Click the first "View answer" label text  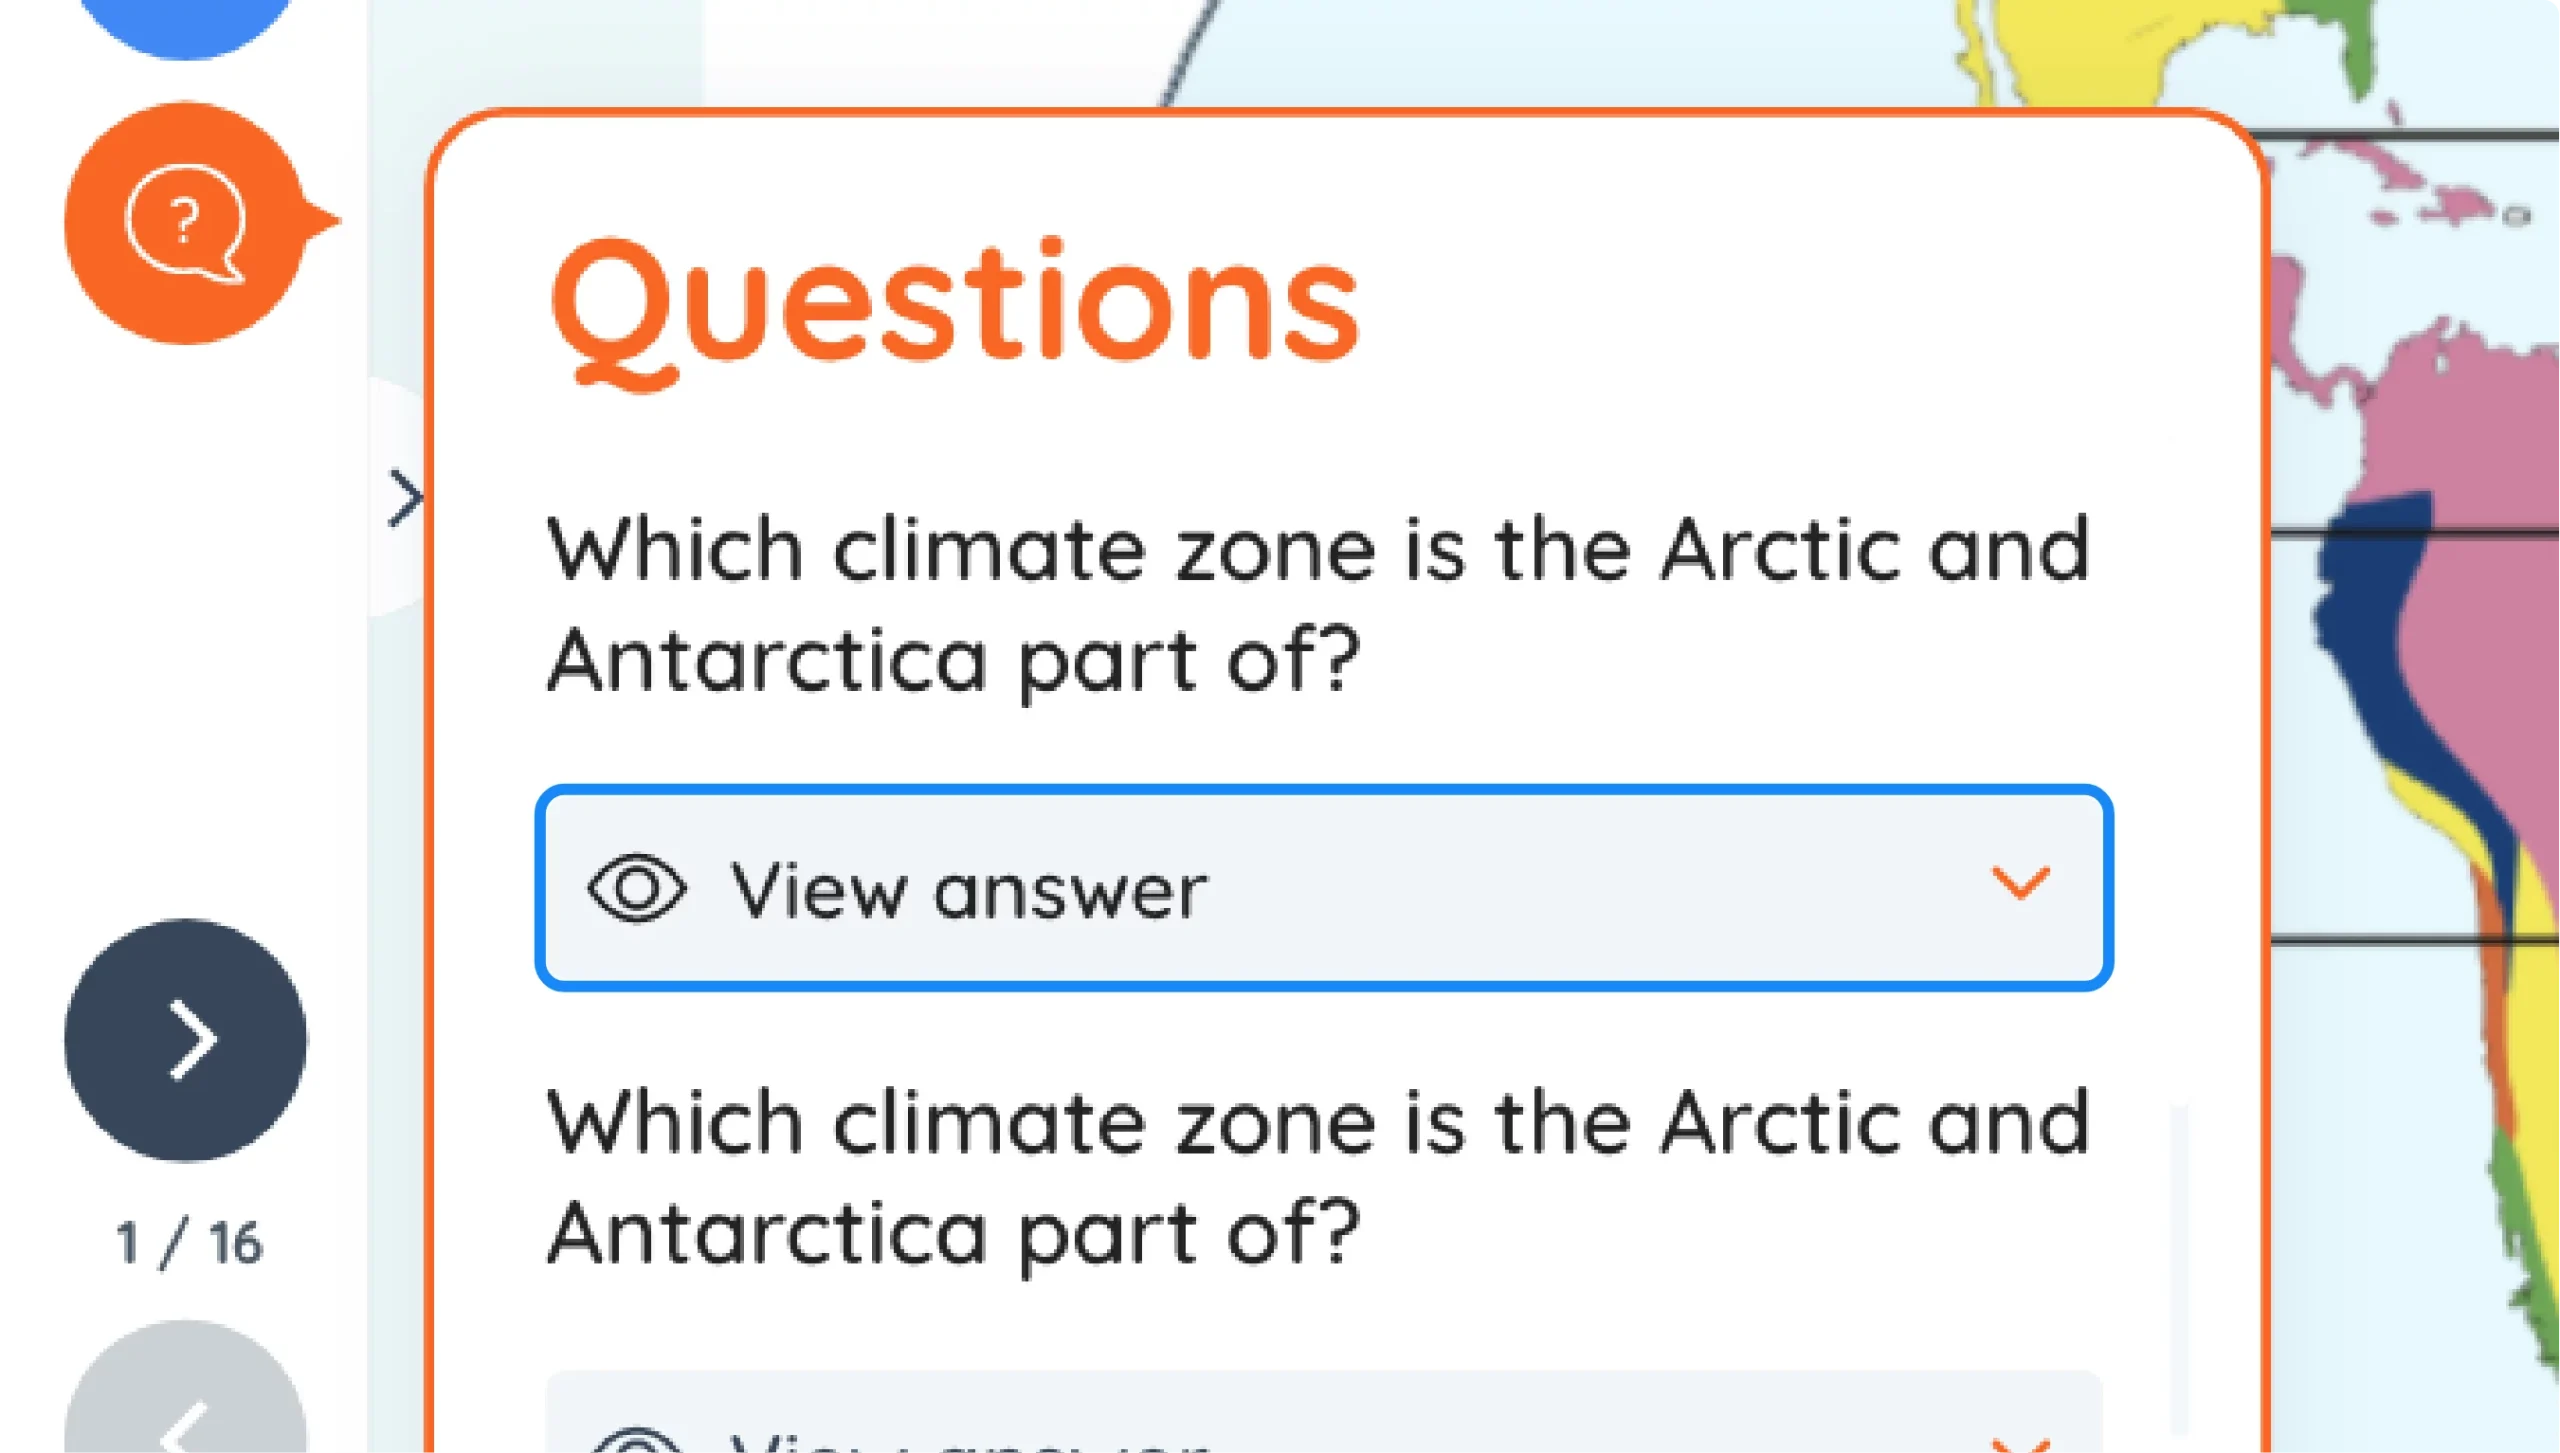(968, 890)
